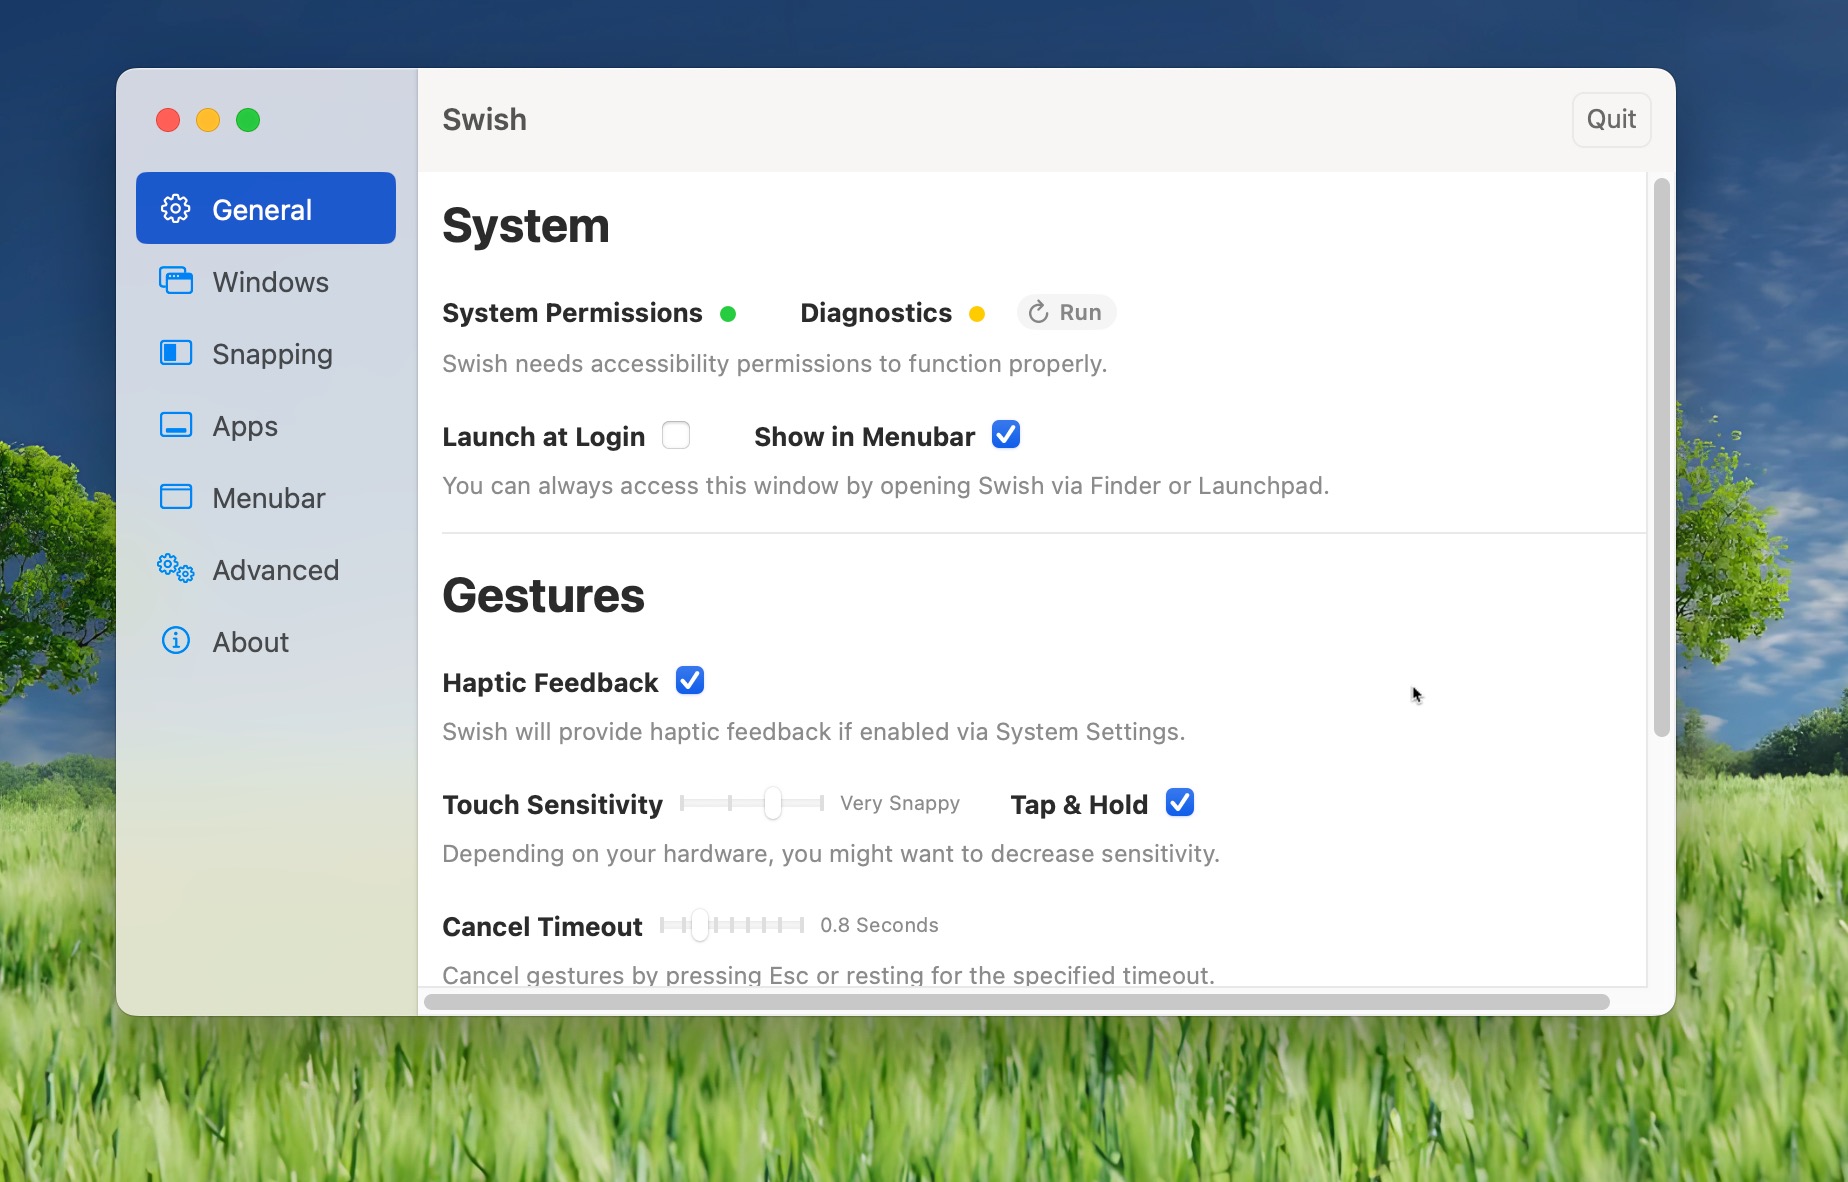Click the Menubar icon in sidebar
This screenshot has width=1848, height=1182.
[x=176, y=497]
